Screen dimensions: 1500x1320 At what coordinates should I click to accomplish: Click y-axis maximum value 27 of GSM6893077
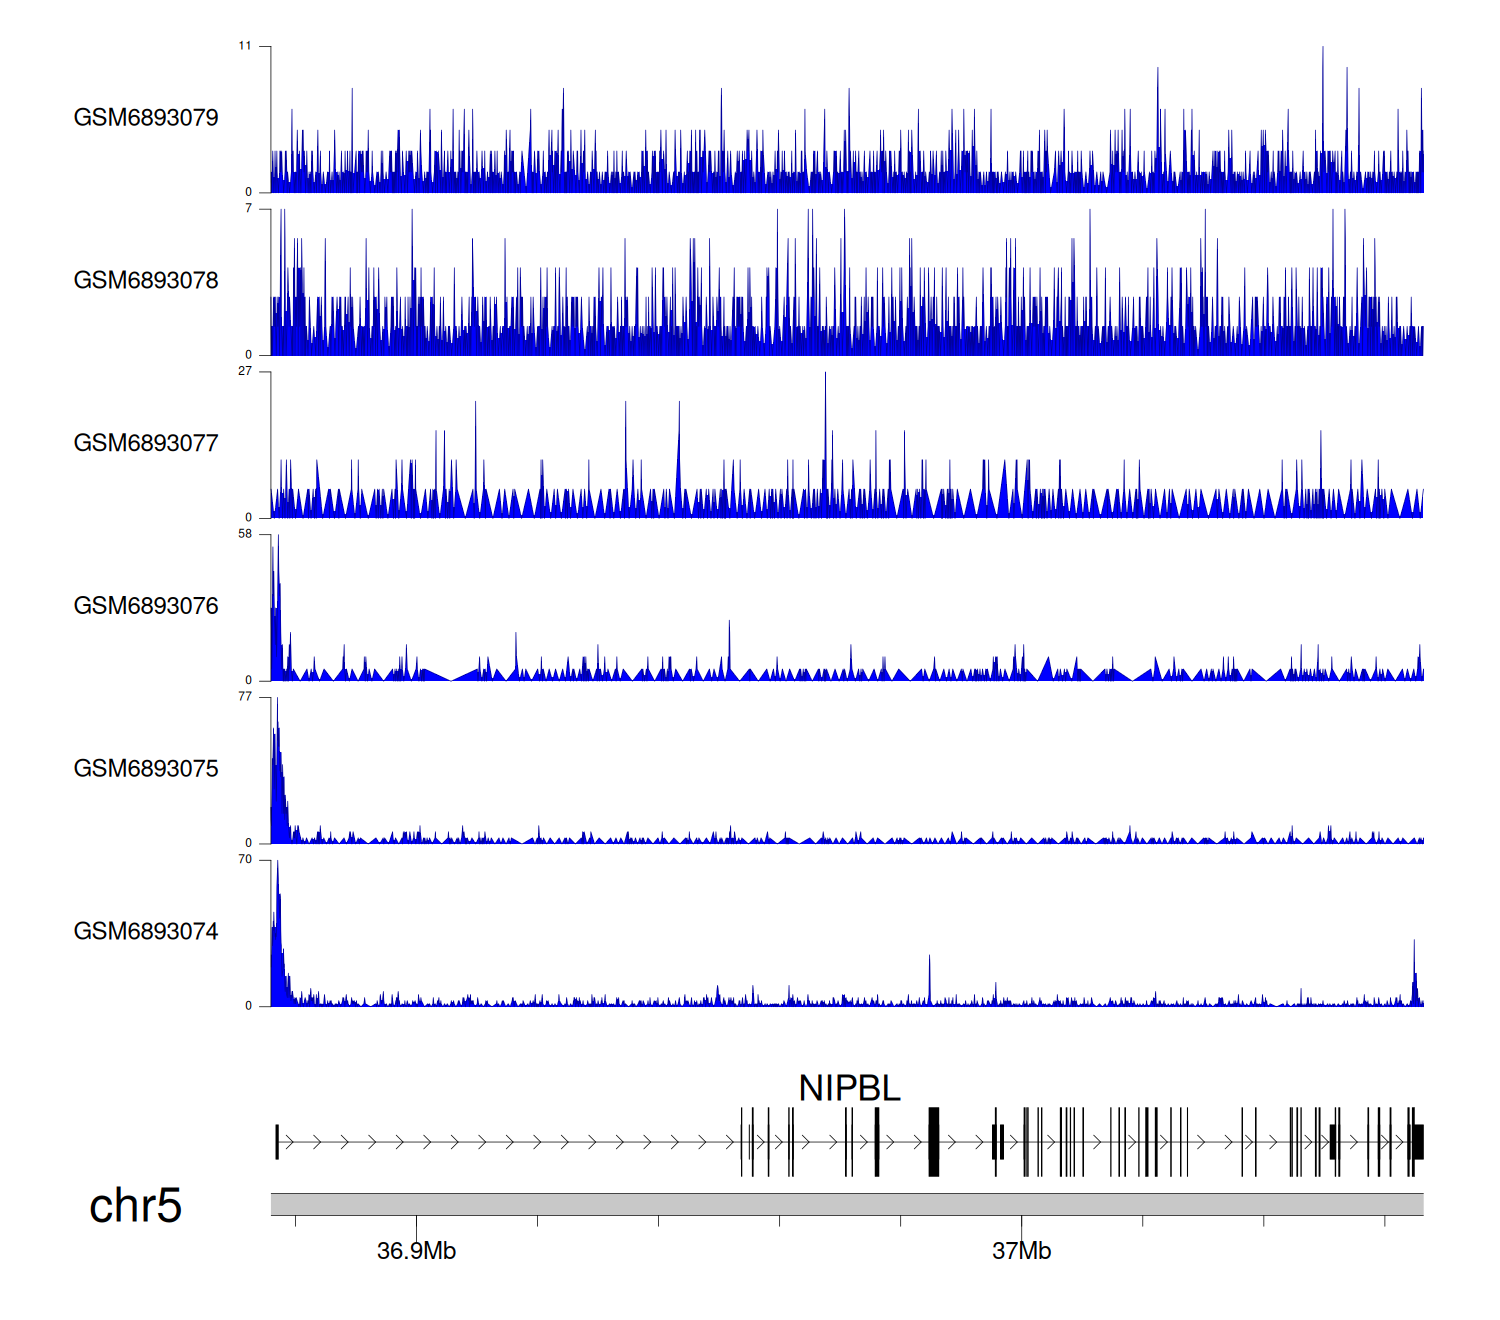[x=245, y=371]
